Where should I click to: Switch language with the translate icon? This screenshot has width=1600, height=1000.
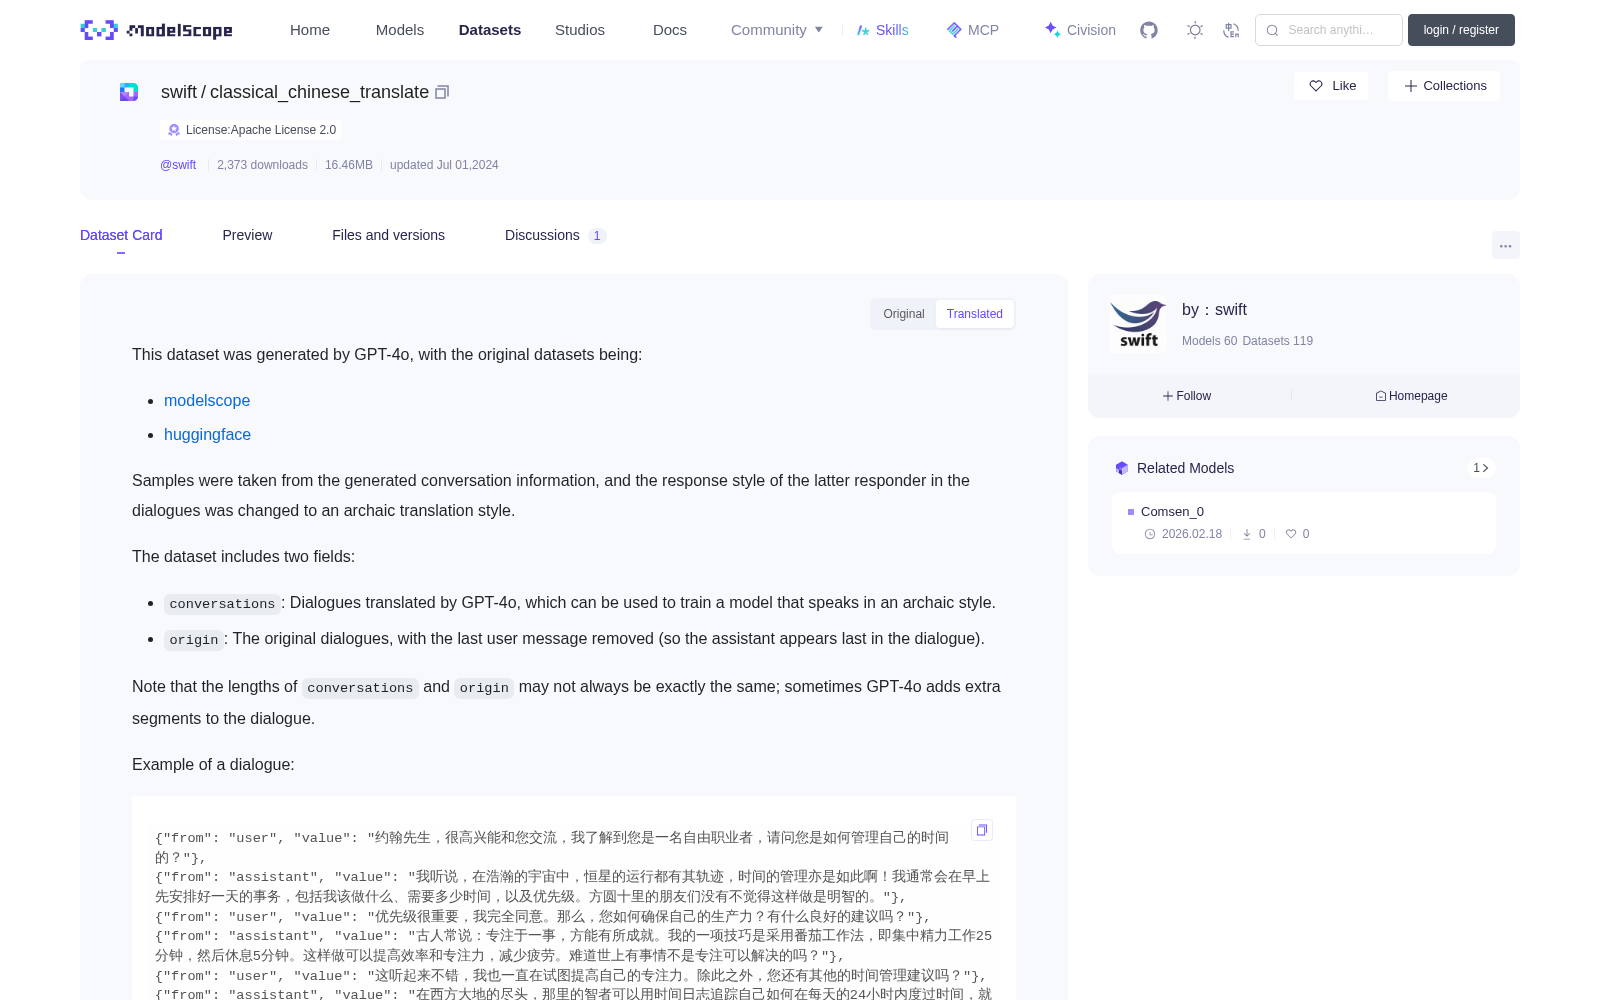(1232, 30)
